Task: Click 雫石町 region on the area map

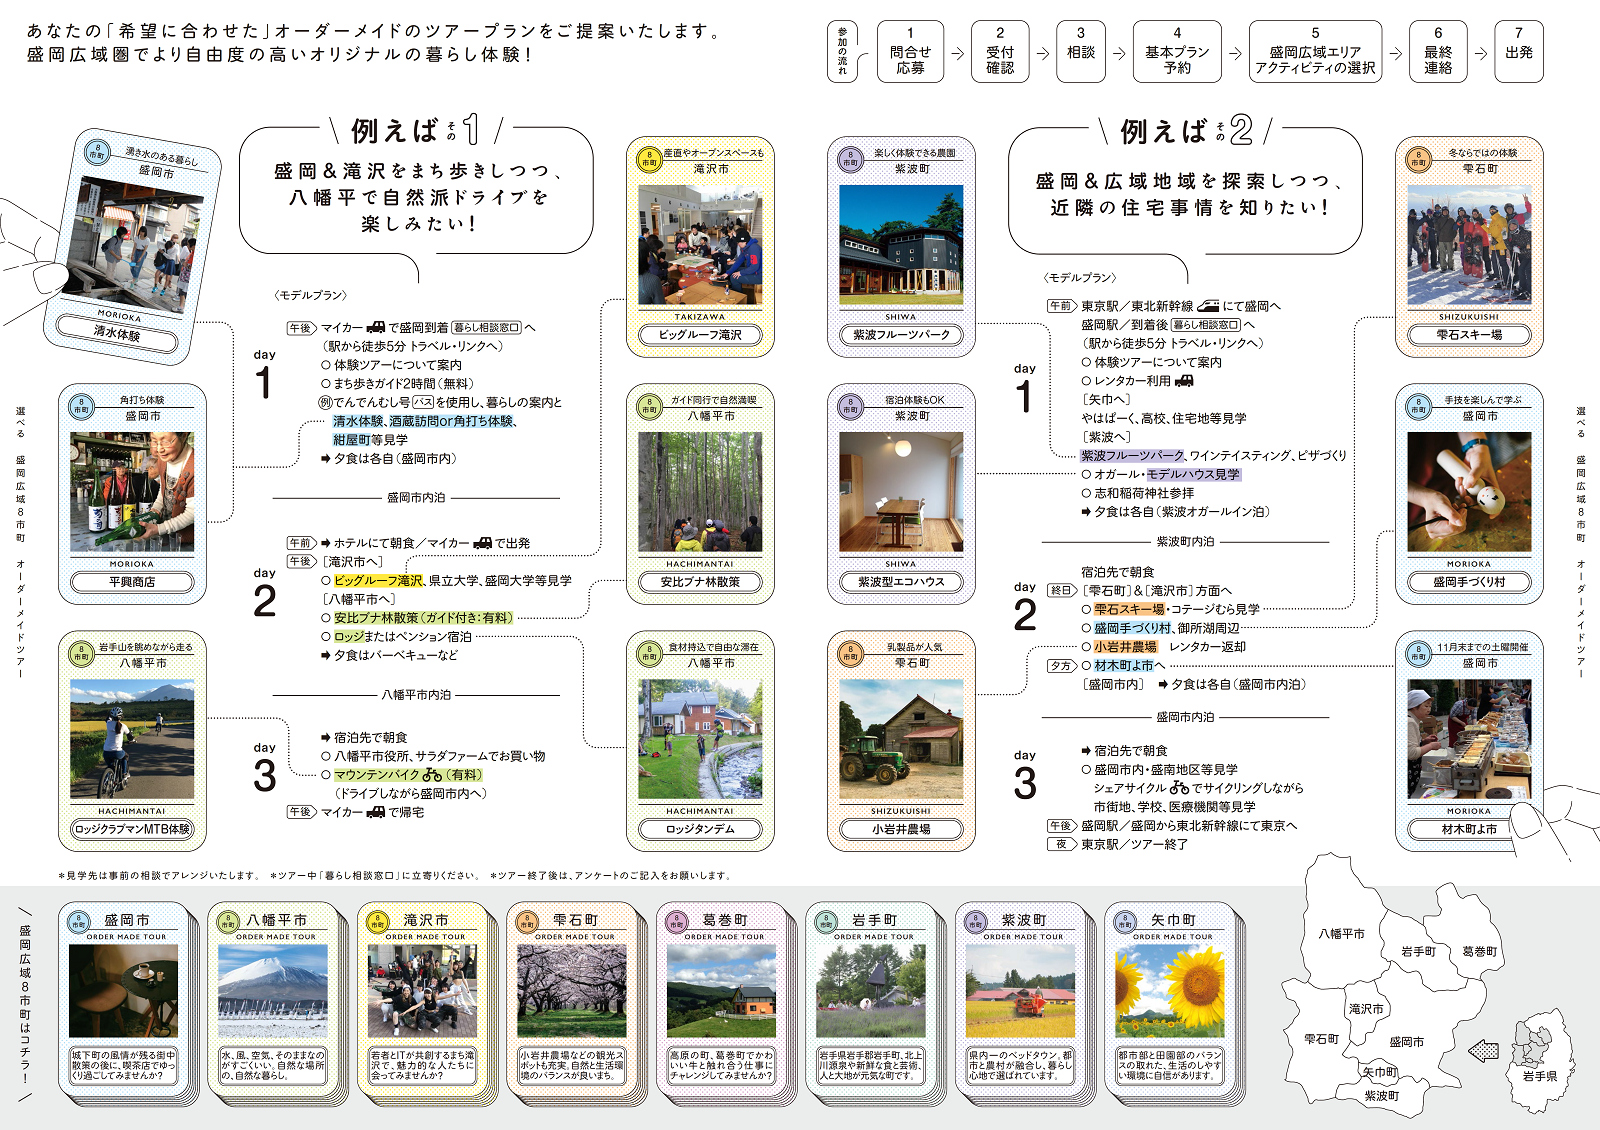Action: click(x=1321, y=1039)
